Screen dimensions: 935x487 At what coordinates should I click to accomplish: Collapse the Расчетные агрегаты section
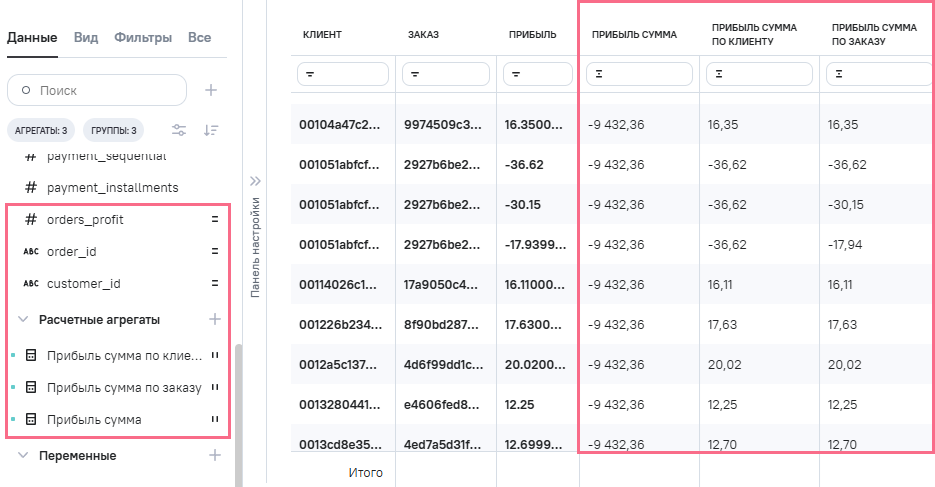pyautogui.click(x=23, y=319)
